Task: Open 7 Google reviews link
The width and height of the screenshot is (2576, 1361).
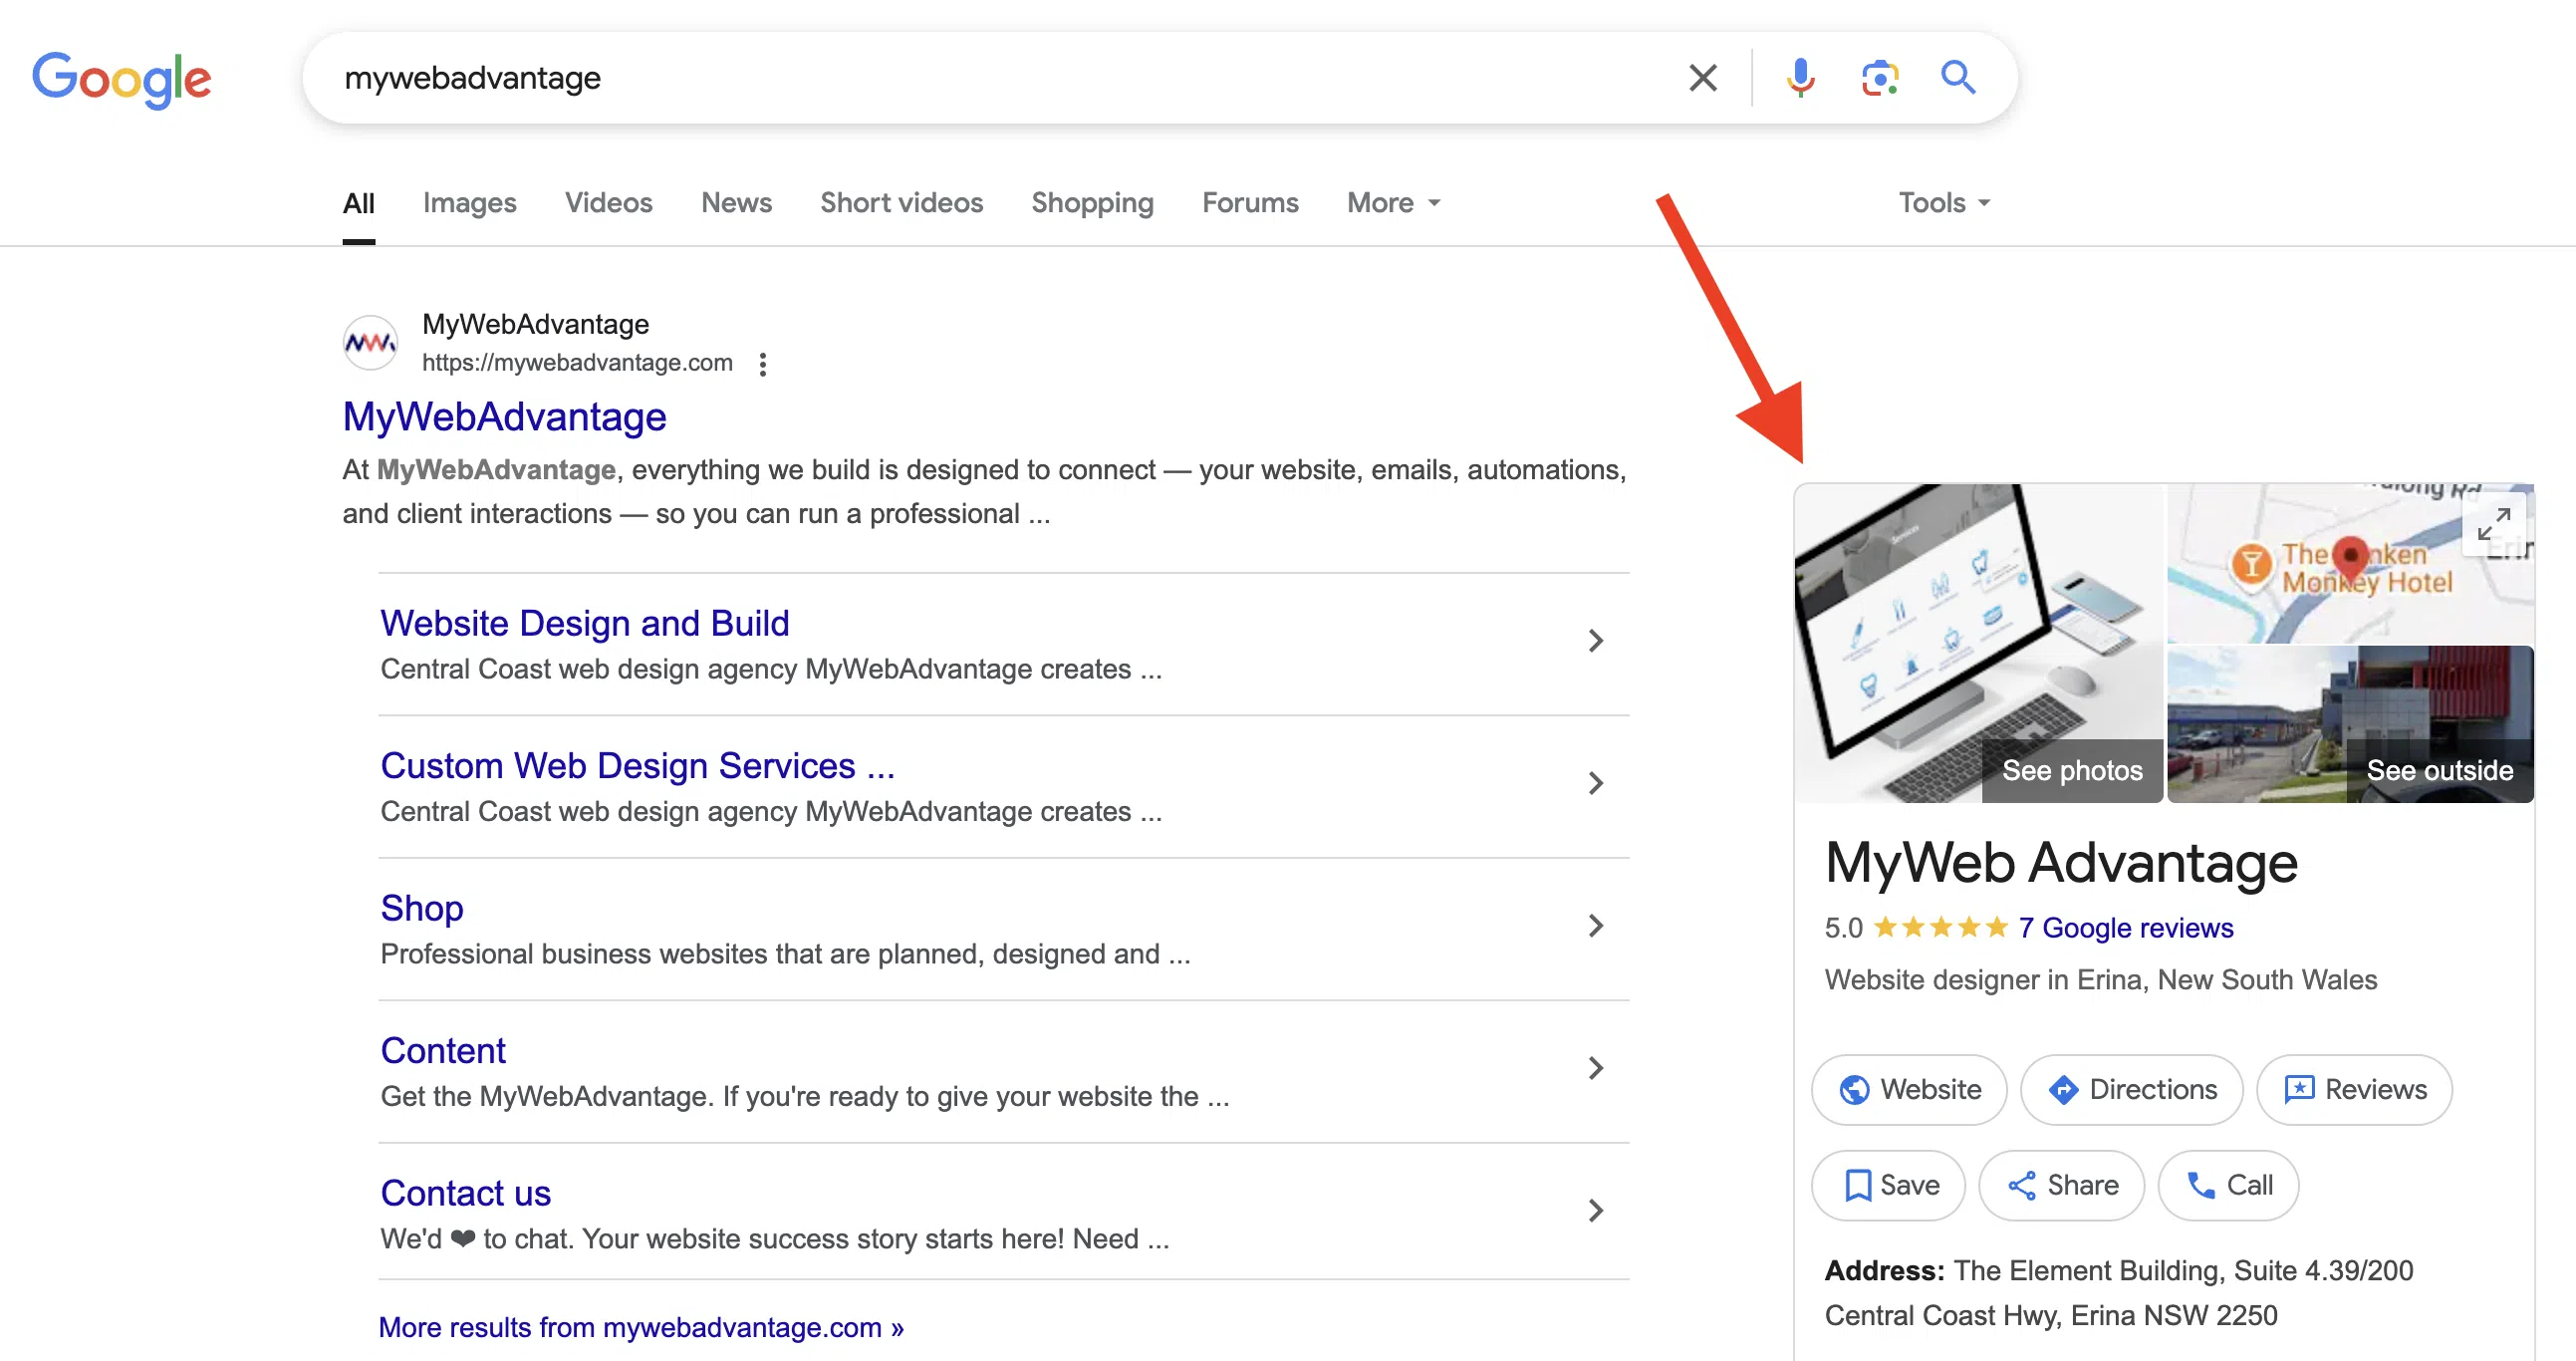Action: point(2125,928)
